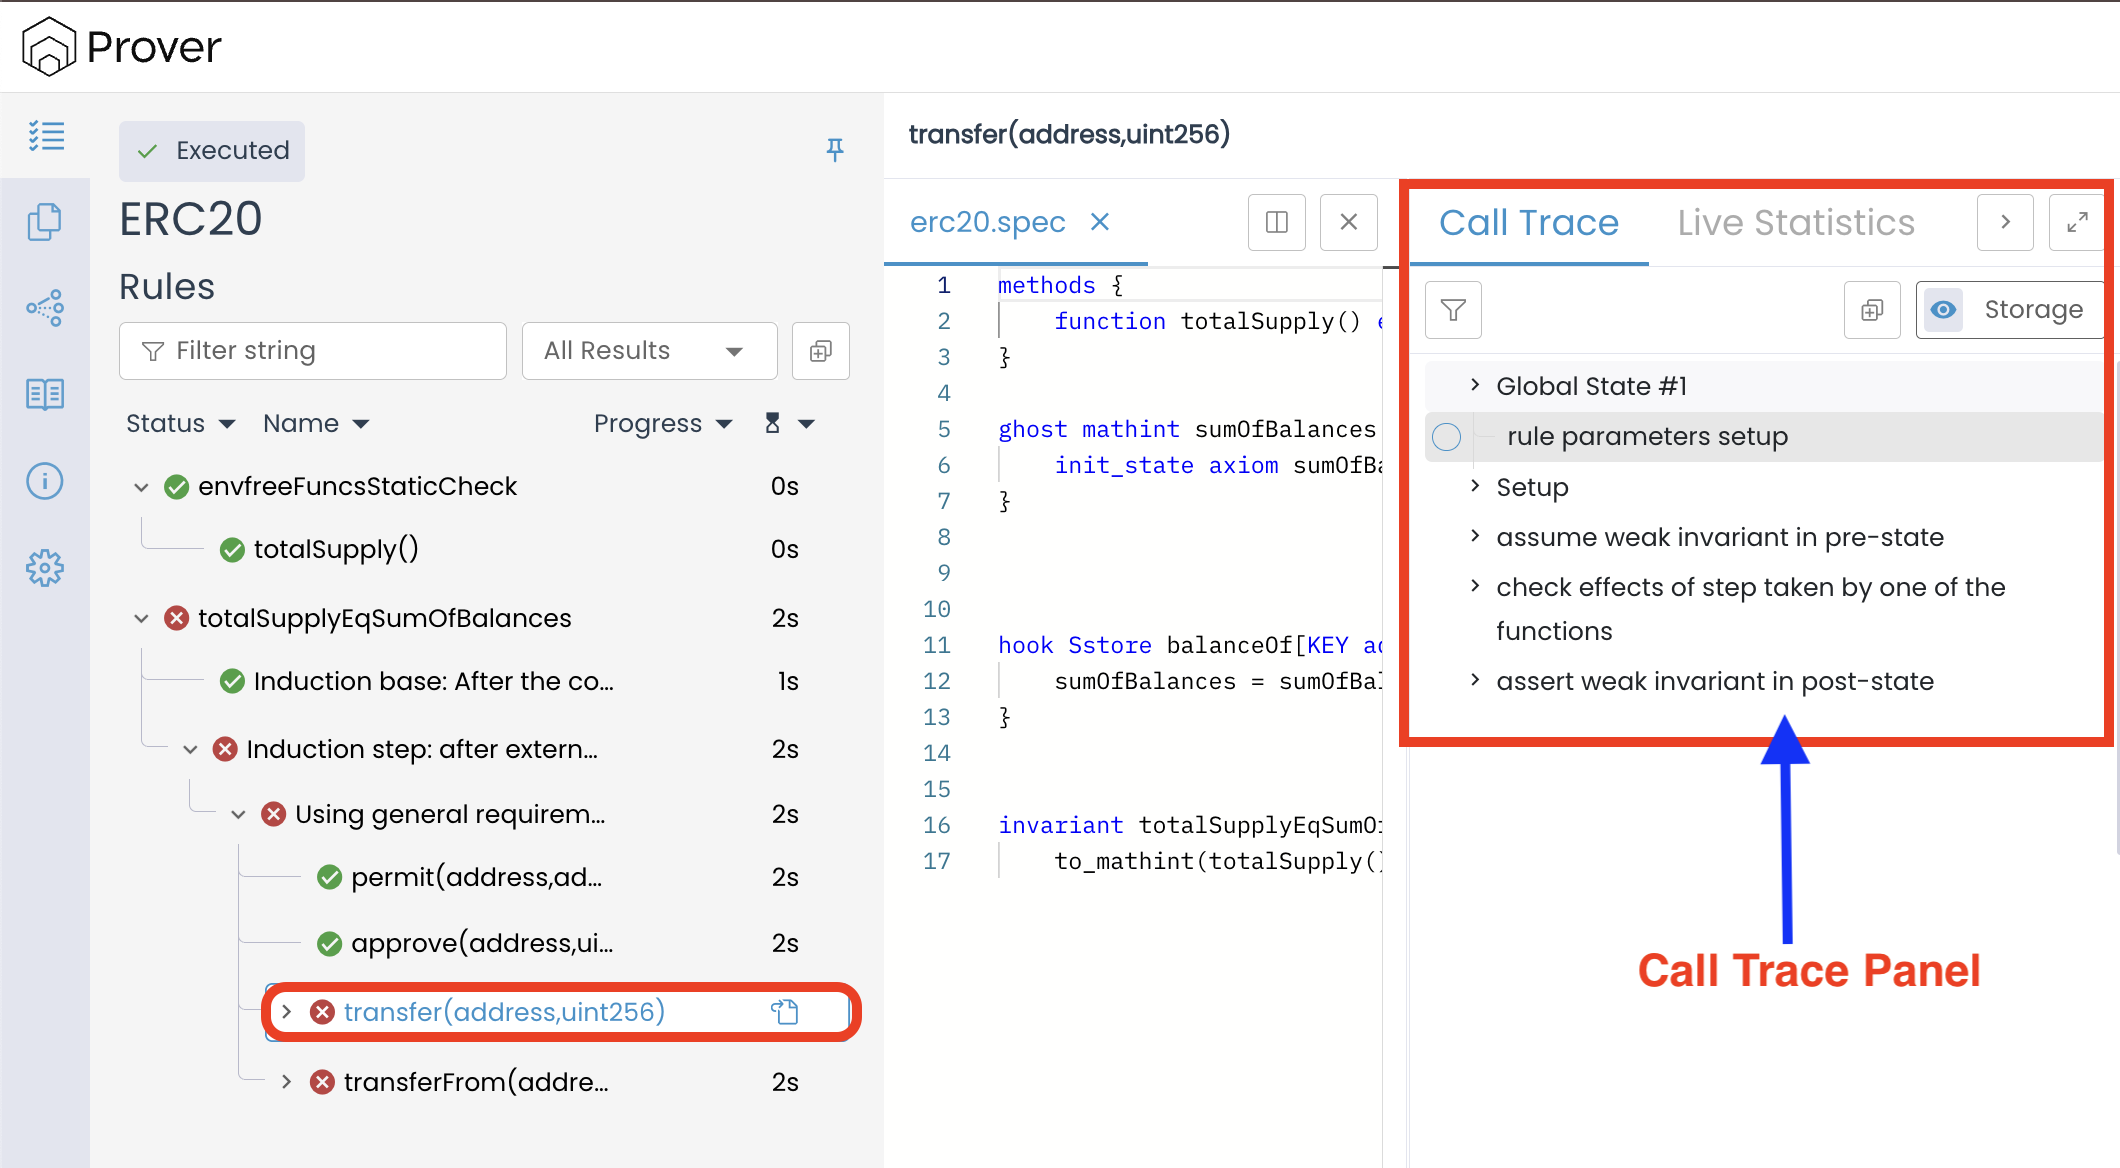The image size is (2120, 1168).
Task: Click the jump-to-source icon on the transfer row
Action: [x=785, y=1012]
